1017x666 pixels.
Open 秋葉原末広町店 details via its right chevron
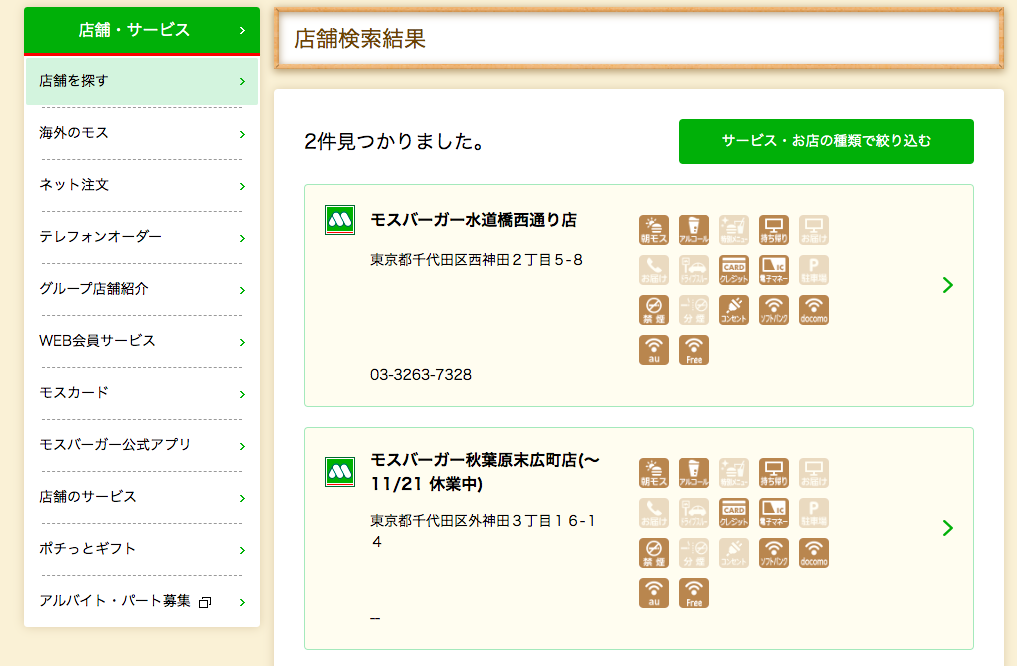click(947, 528)
